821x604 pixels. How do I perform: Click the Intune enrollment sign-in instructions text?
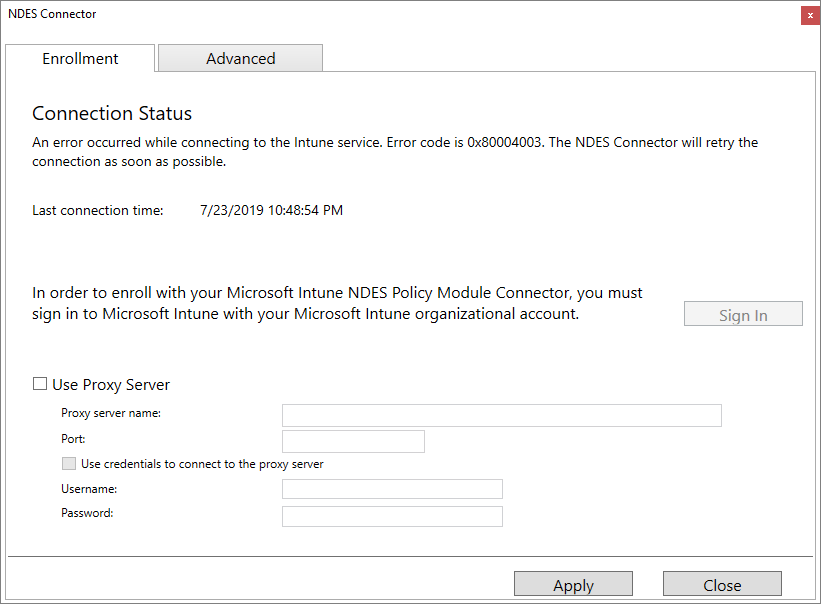(337, 303)
